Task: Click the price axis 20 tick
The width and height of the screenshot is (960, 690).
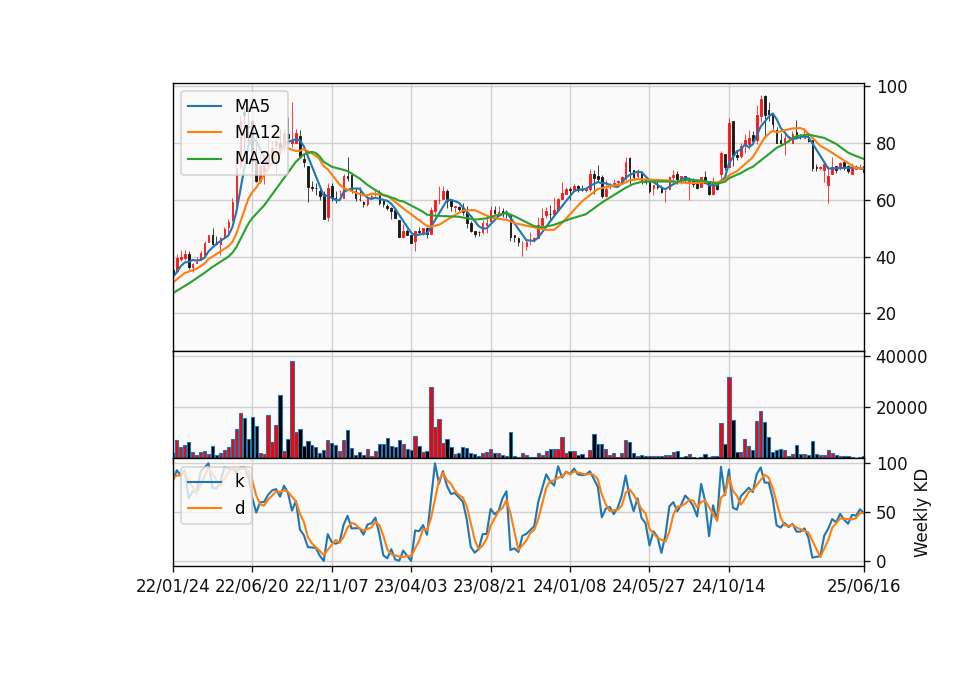Action: [x=886, y=314]
